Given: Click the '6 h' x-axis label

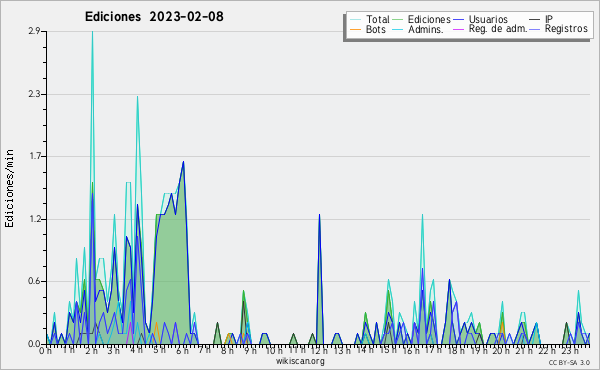Looking at the screenshot, I should (x=182, y=351).
